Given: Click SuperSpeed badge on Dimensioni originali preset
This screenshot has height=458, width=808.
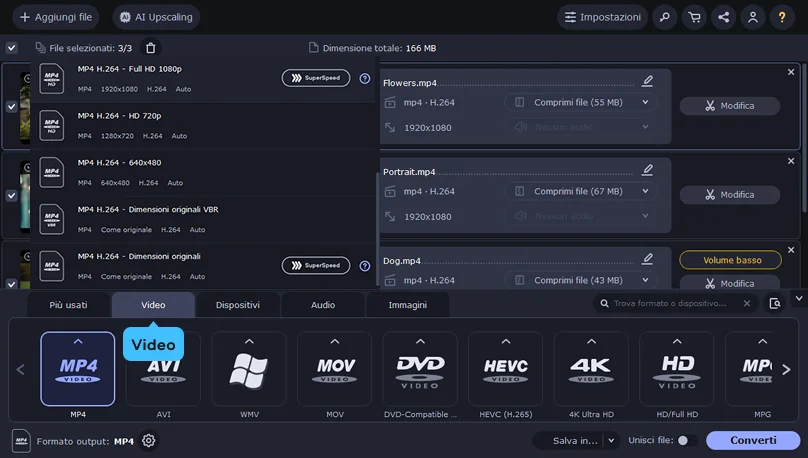Looking at the screenshot, I should click(x=316, y=266).
